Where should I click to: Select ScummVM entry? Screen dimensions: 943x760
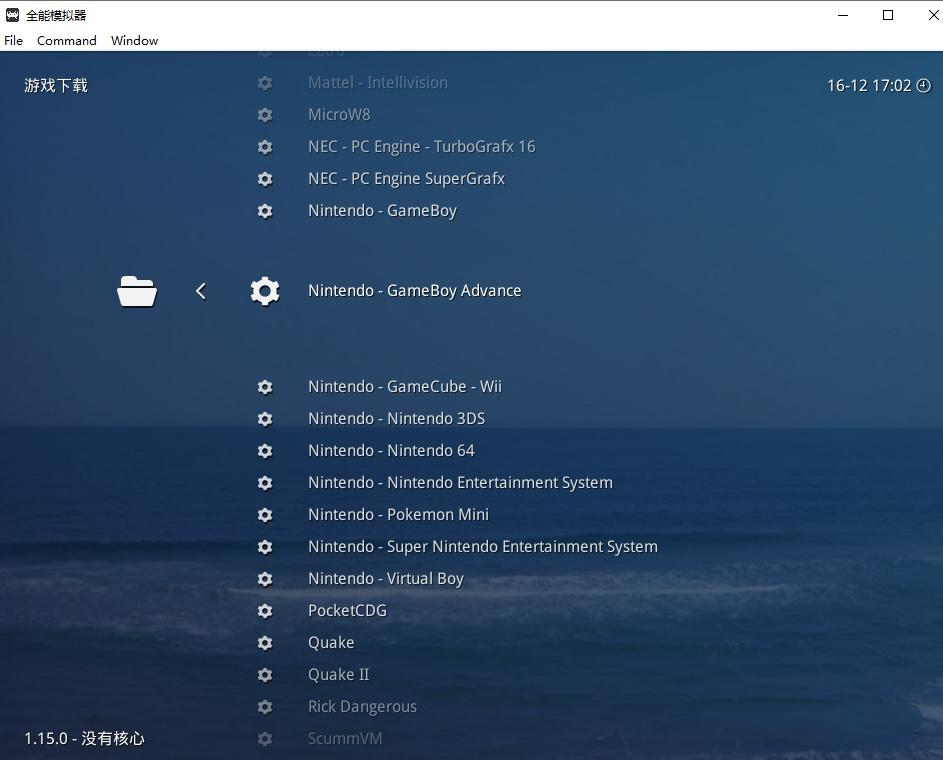345,738
